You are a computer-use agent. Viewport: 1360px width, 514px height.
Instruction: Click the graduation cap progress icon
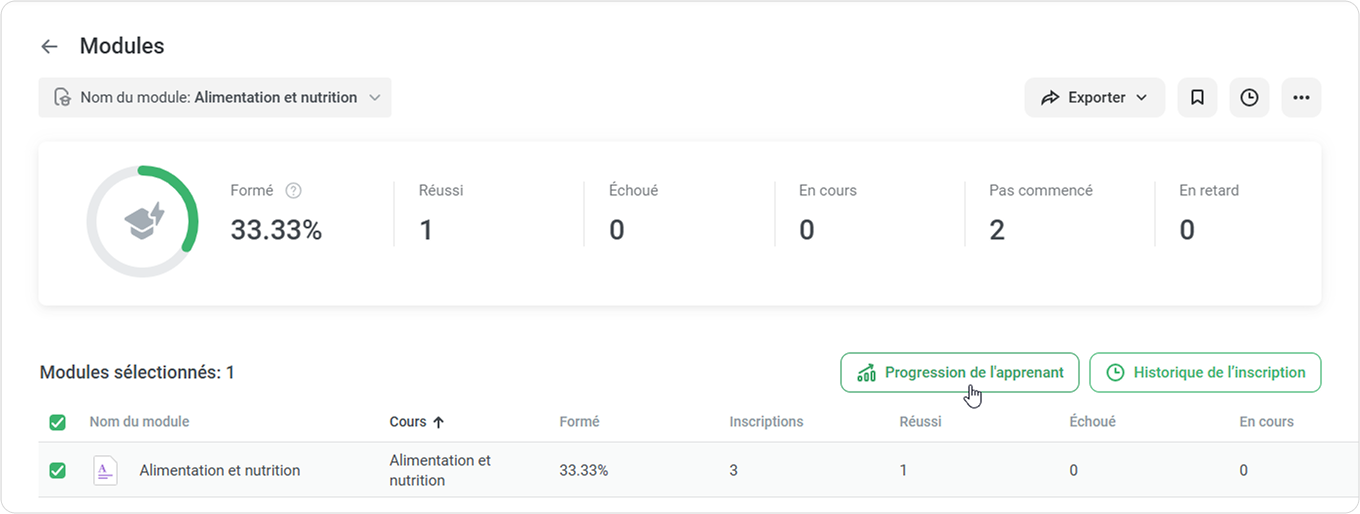[143, 222]
